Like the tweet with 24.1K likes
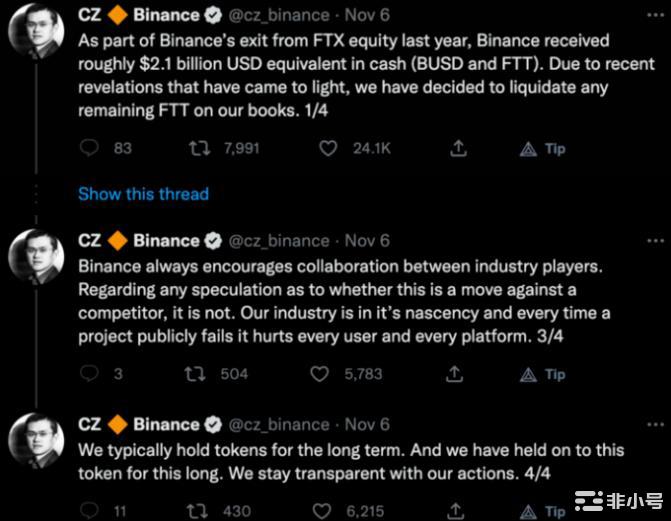 coord(329,148)
